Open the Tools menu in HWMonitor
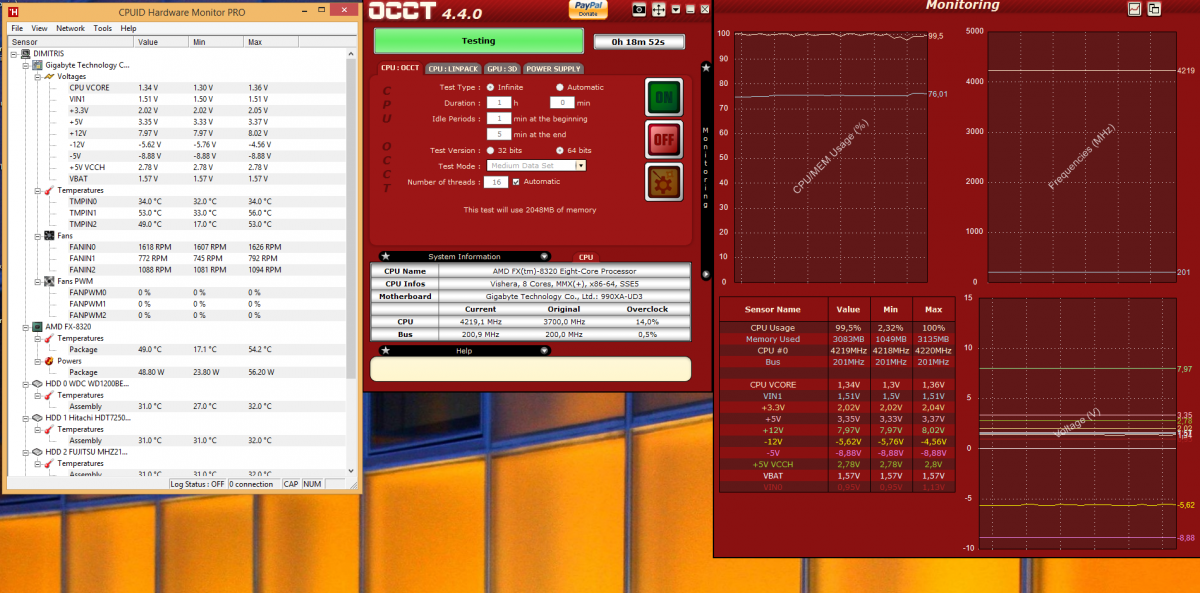This screenshot has width=1200, height=593. (103, 28)
